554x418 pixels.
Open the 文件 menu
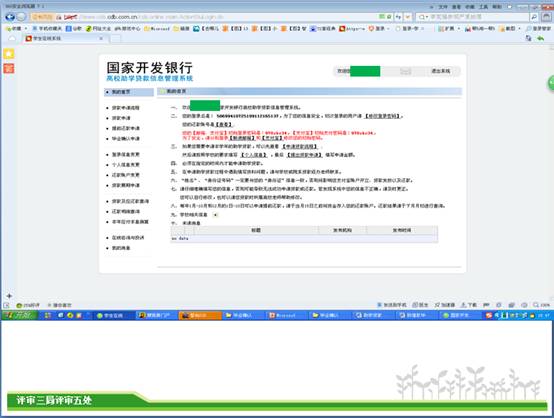(x=443, y=7)
